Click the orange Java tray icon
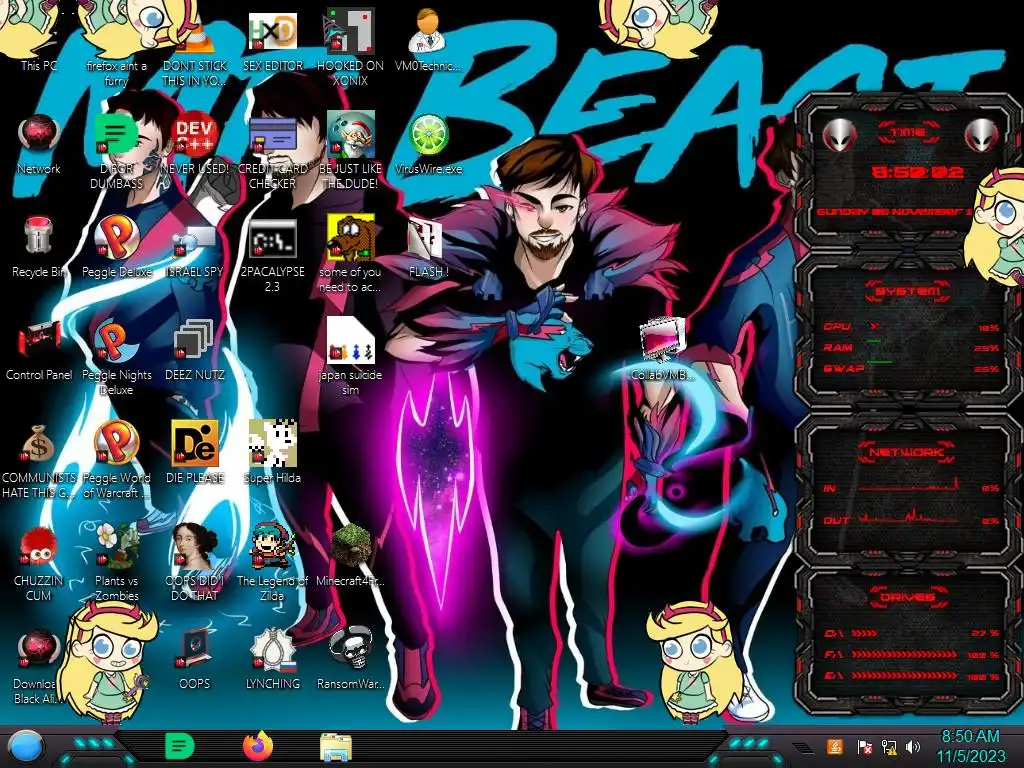The image size is (1024, 768). [x=834, y=746]
